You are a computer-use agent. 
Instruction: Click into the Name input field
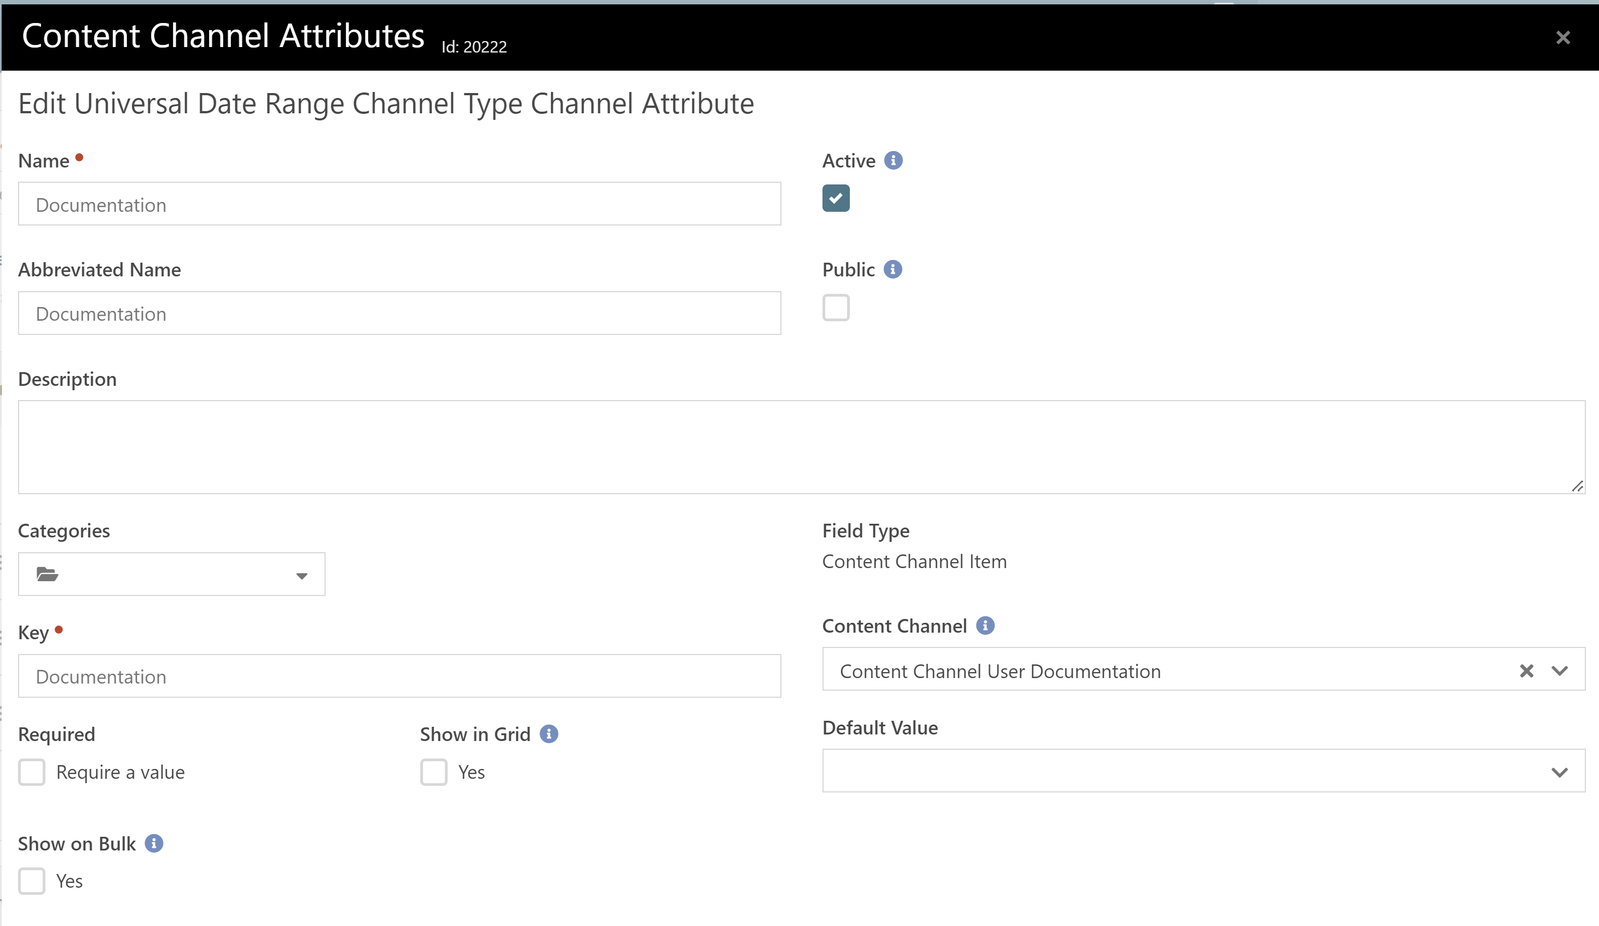(400, 204)
